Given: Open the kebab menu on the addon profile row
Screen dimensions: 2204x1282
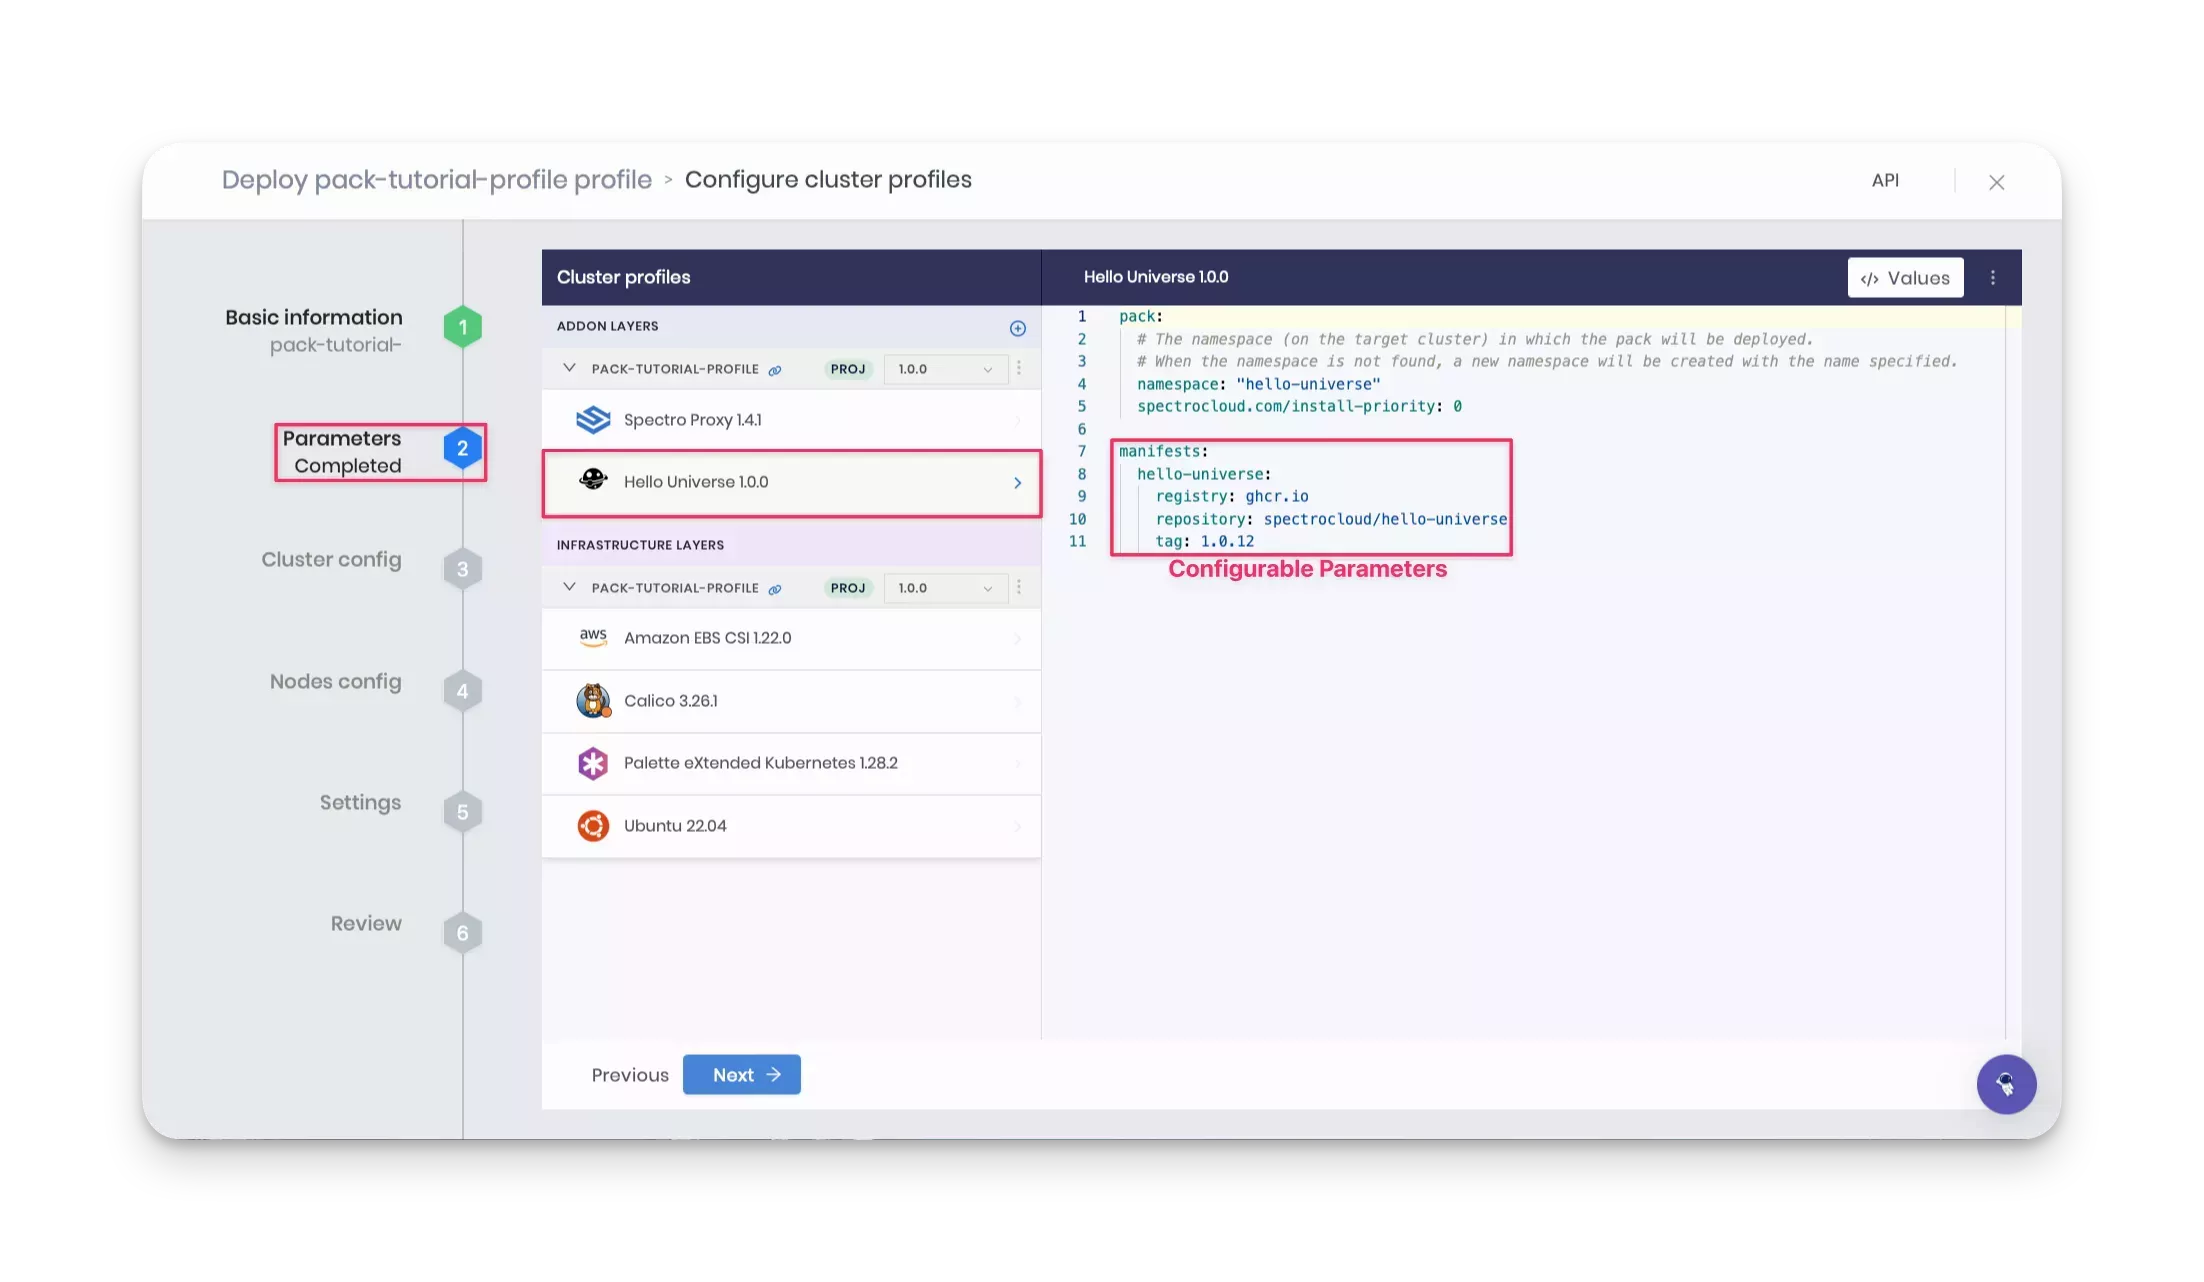Looking at the screenshot, I should [x=1019, y=368].
